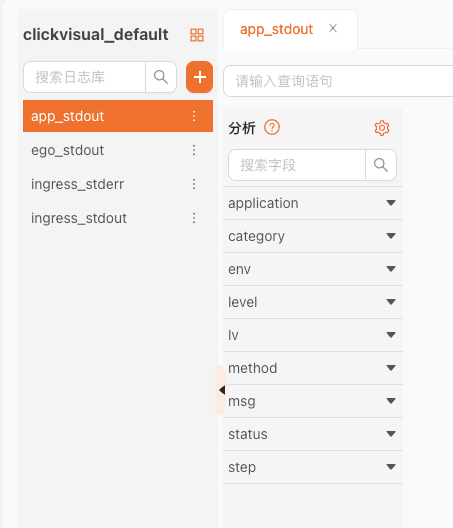Collapse the sidebar with the left arrow handle
Screen dimensions: 453x528
221,390
